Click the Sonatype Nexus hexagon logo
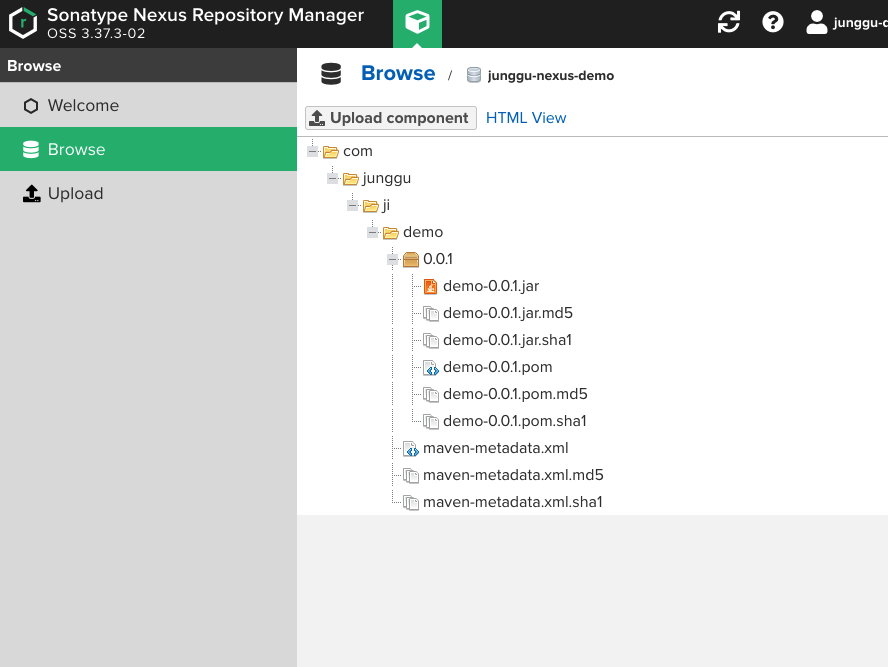The image size is (888, 667). [23, 23]
